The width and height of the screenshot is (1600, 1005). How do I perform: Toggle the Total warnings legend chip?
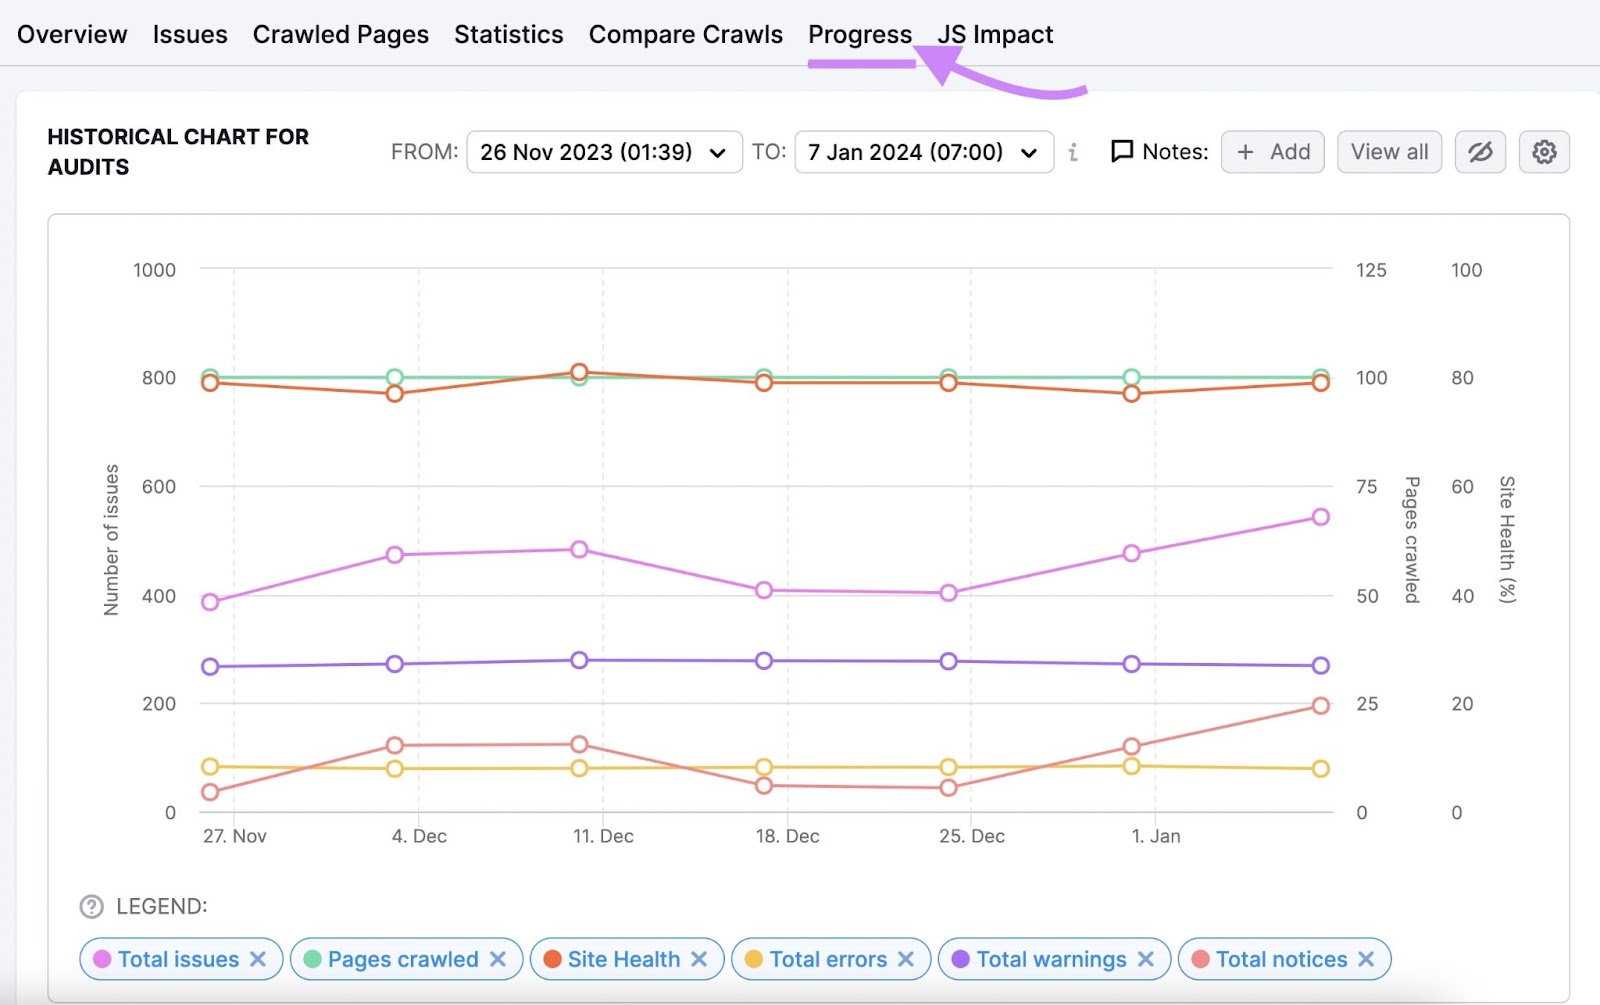tap(1052, 959)
